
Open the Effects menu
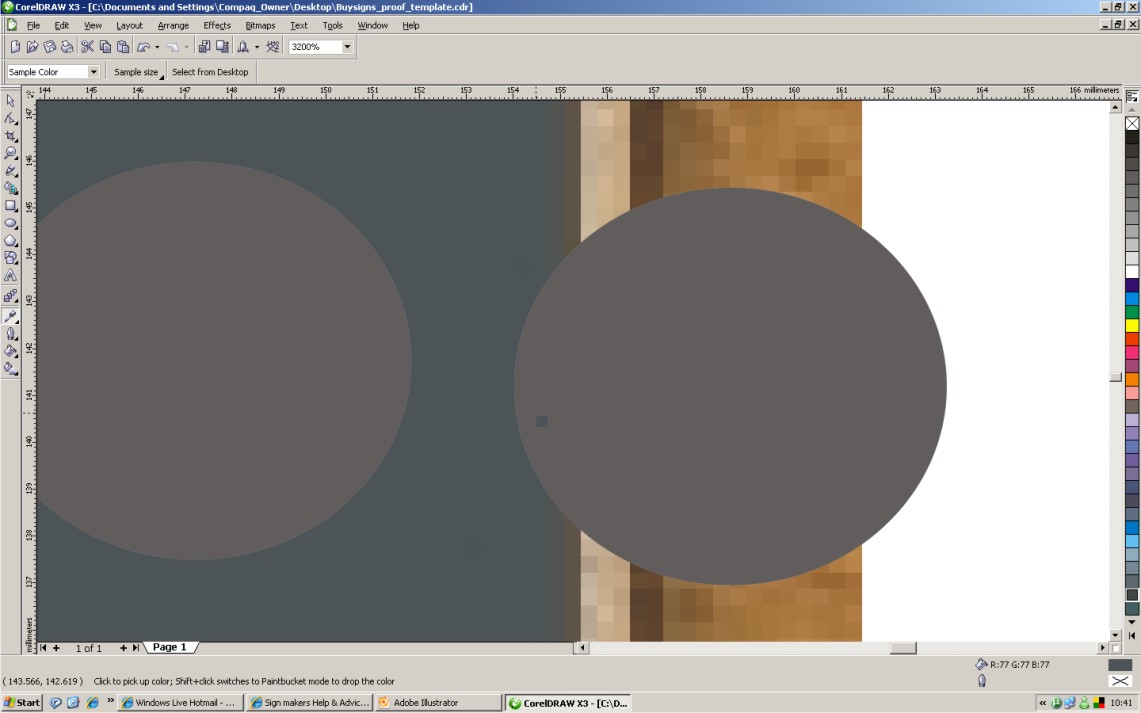click(217, 25)
